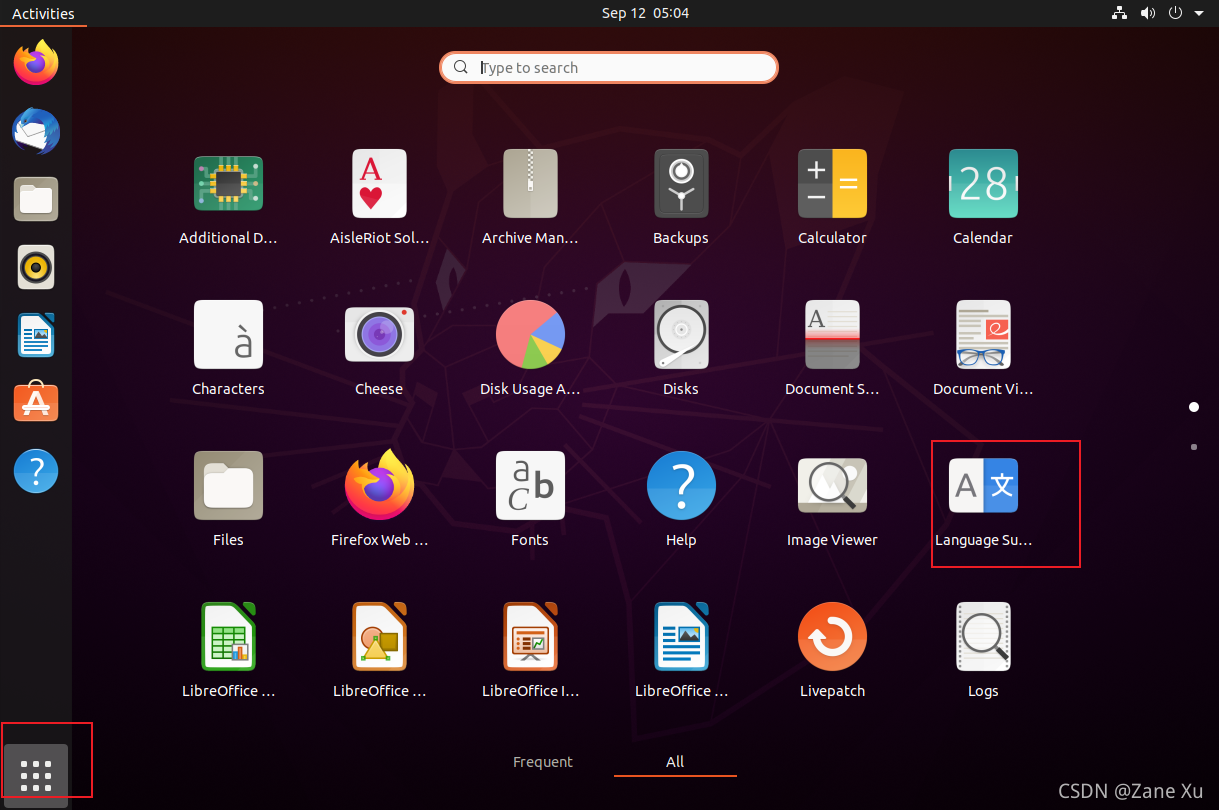The image size is (1219, 810).
Task: Open Files in the dock
Action: pos(36,199)
